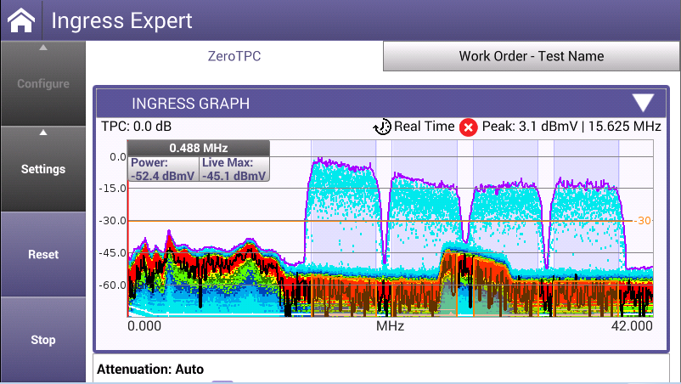Go to the Home screen icon
The image size is (681, 384).
point(21,20)
